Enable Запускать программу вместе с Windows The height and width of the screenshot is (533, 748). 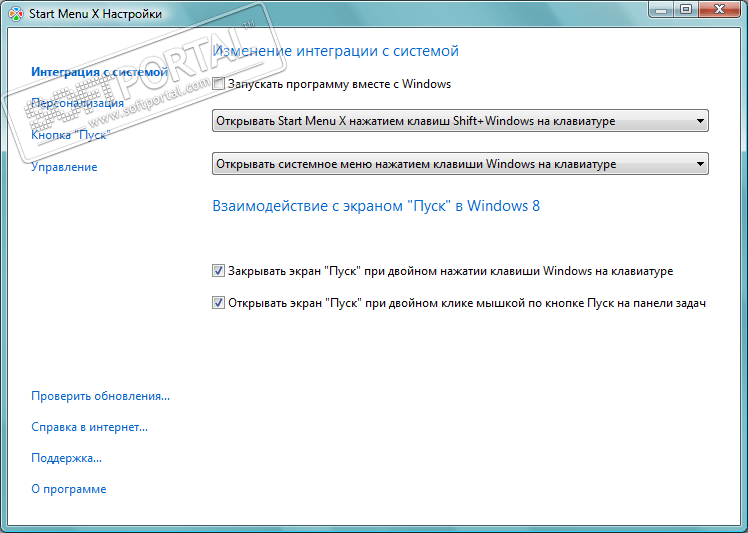pyautogui.click(x=218, y=84)
